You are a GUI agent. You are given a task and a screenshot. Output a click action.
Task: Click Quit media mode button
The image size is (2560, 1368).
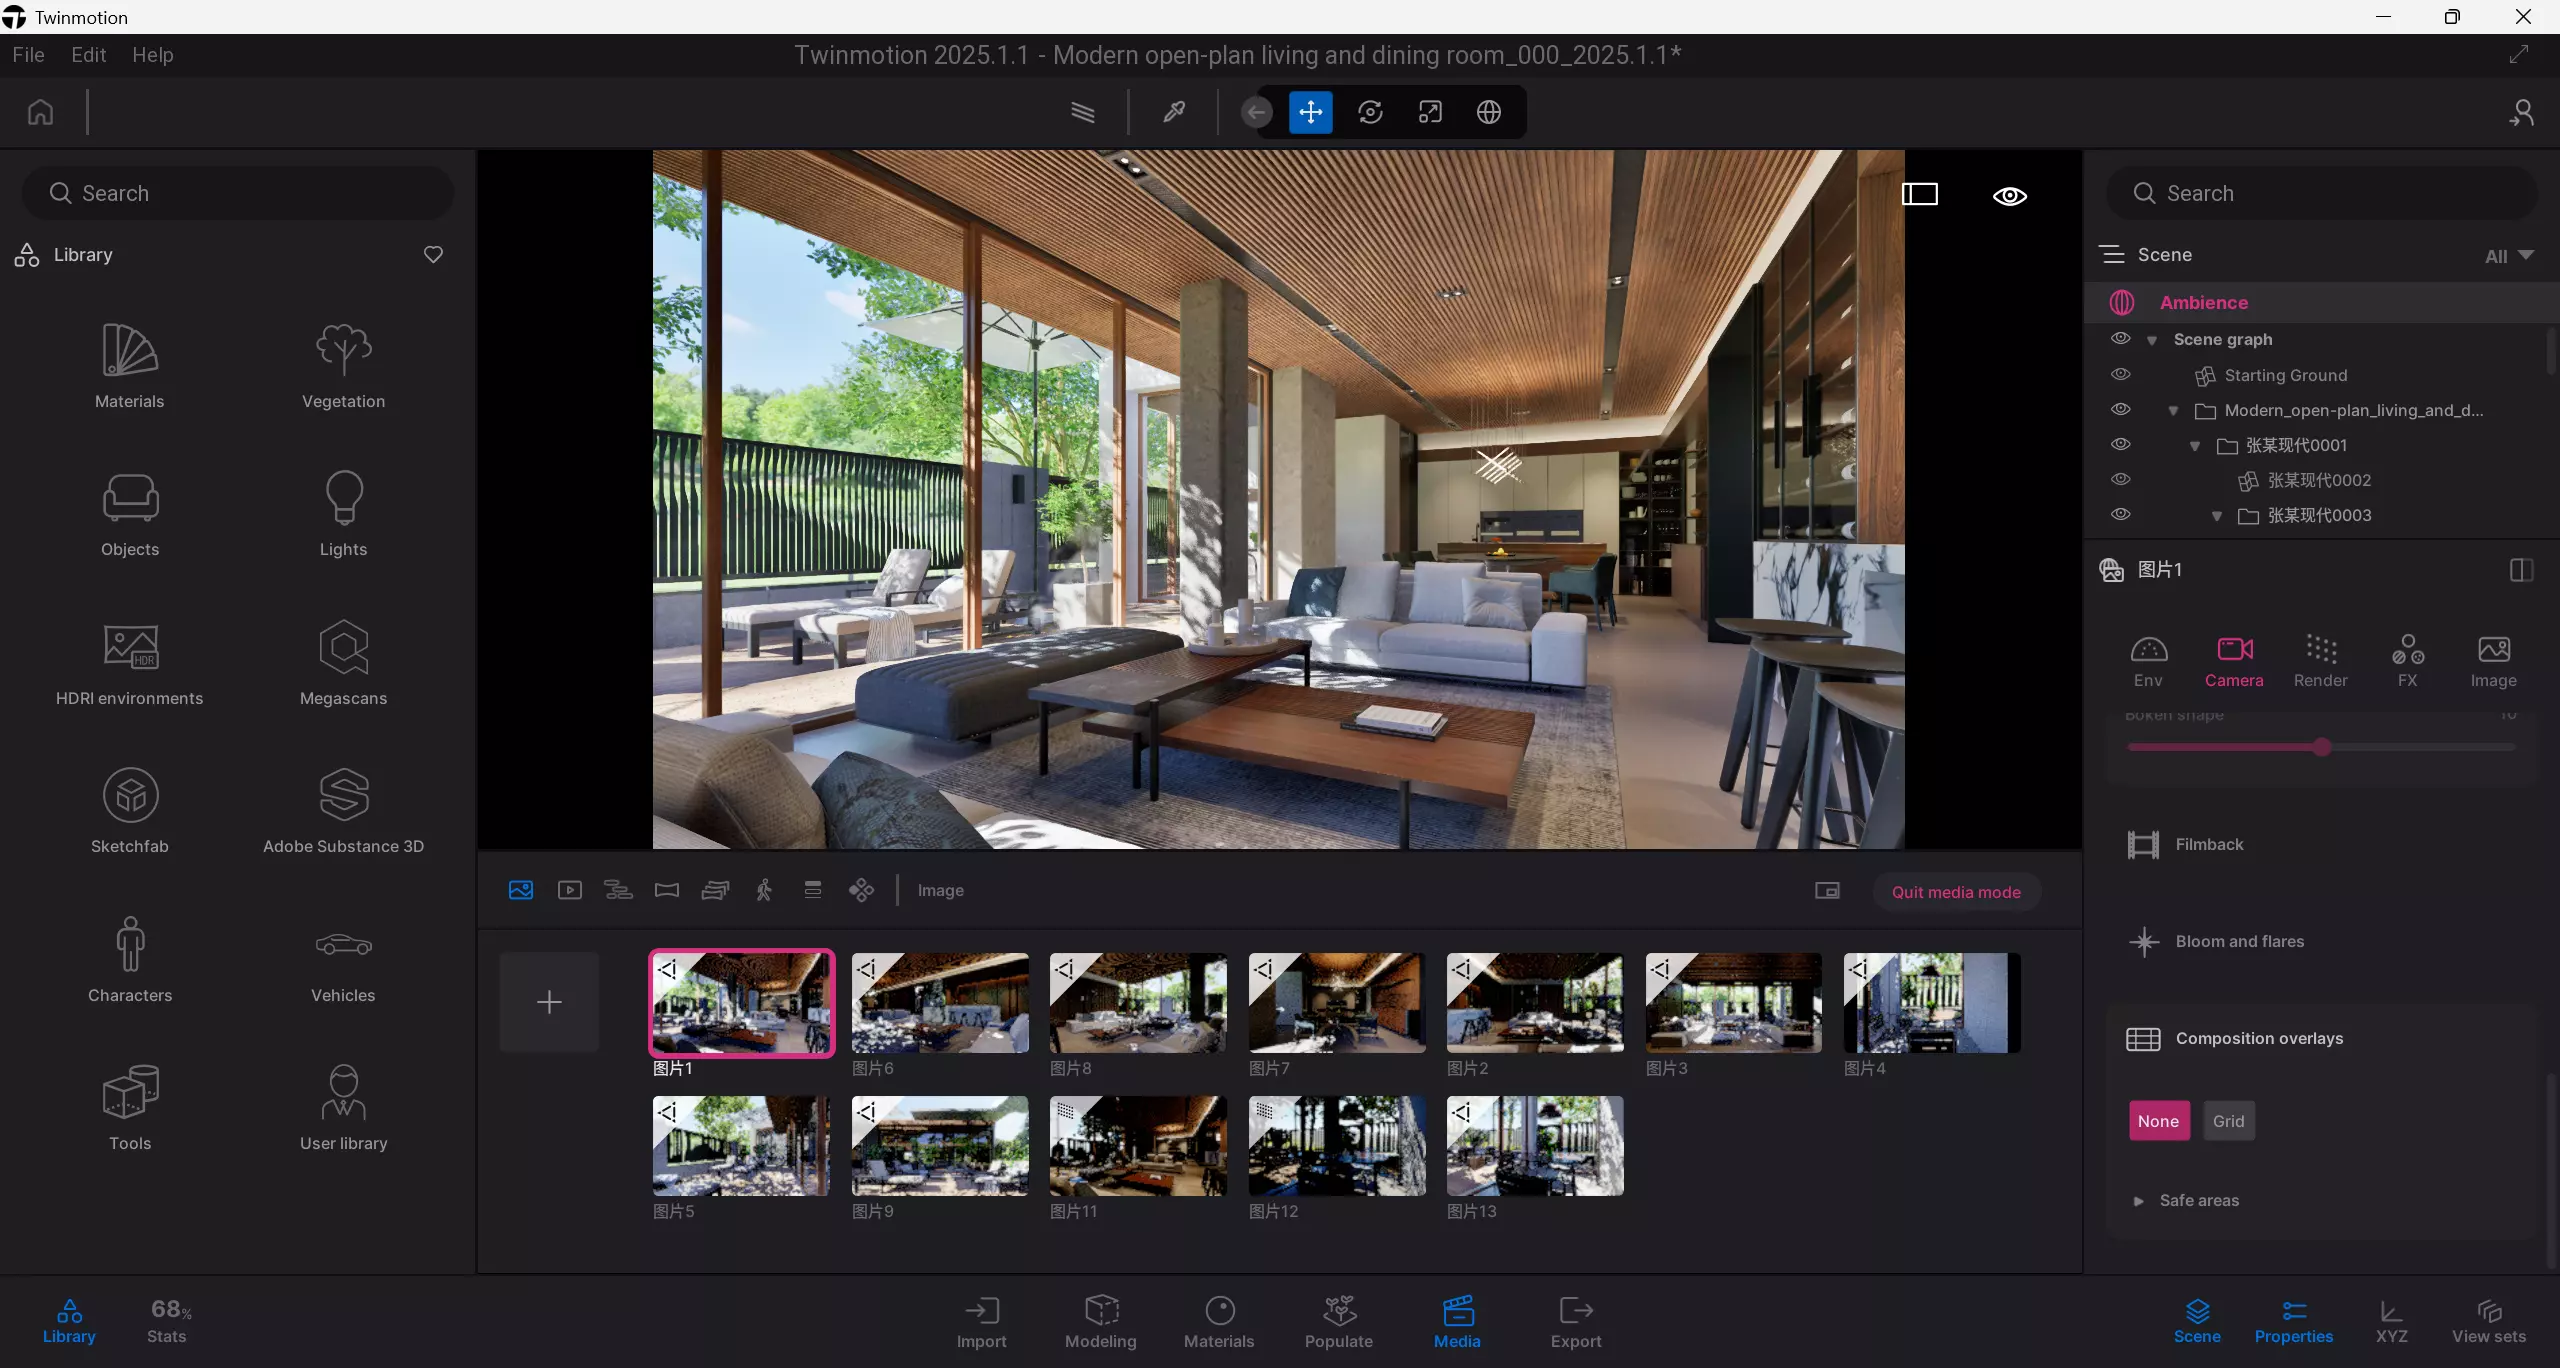pyautogui.click(x=1956, y=892)
